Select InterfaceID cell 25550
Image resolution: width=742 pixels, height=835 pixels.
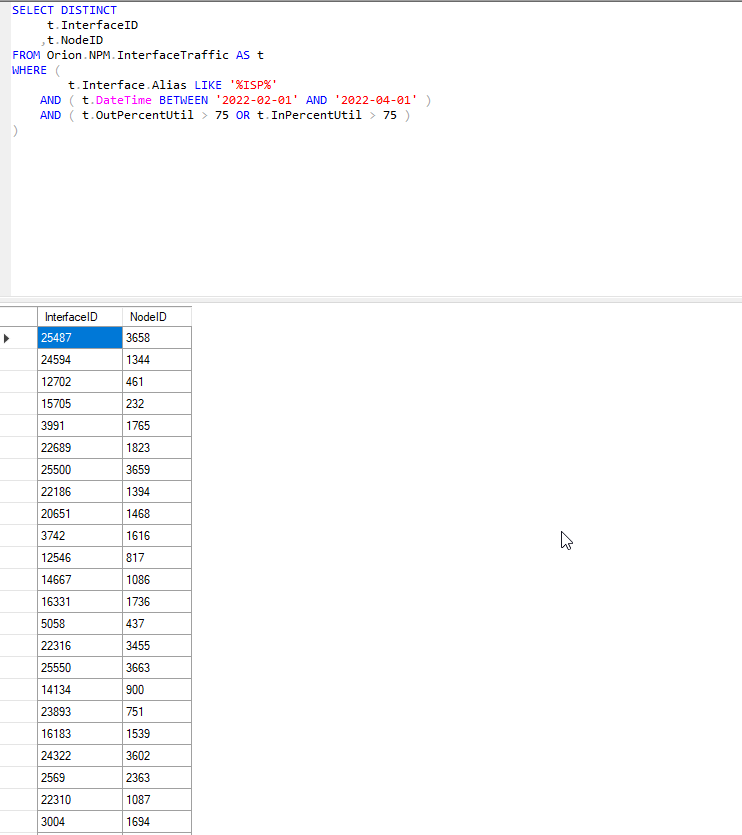pyautogui.click(x=80, y=668)
